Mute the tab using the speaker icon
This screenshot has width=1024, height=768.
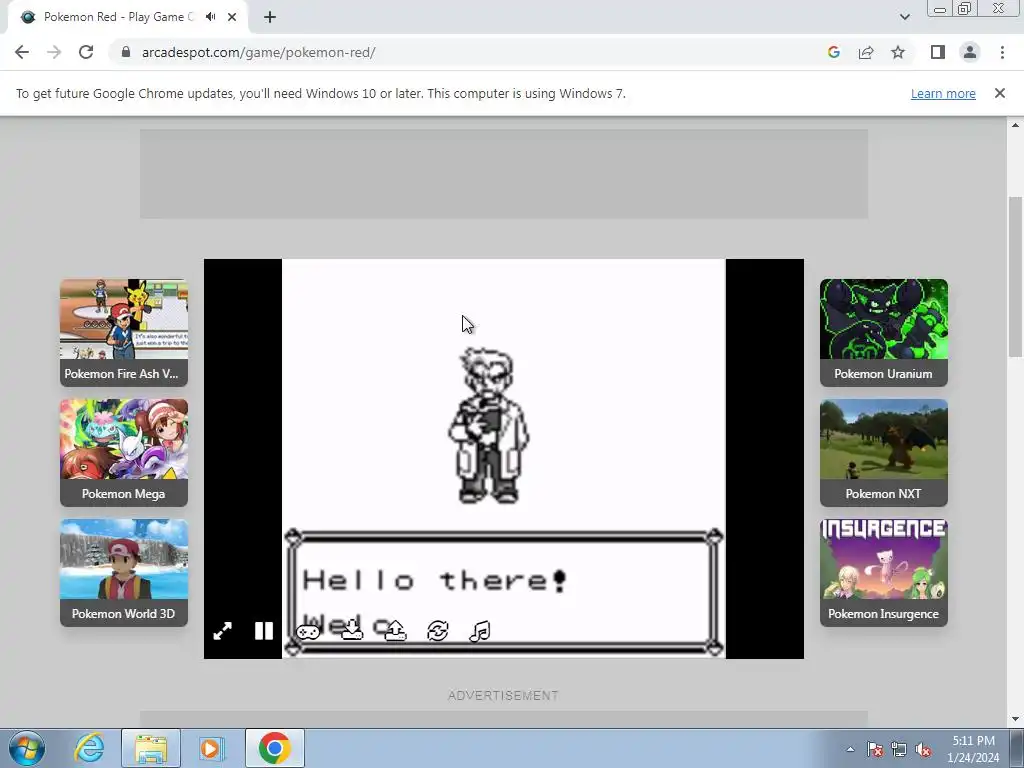pyautogui.click(x=210, y=17)
